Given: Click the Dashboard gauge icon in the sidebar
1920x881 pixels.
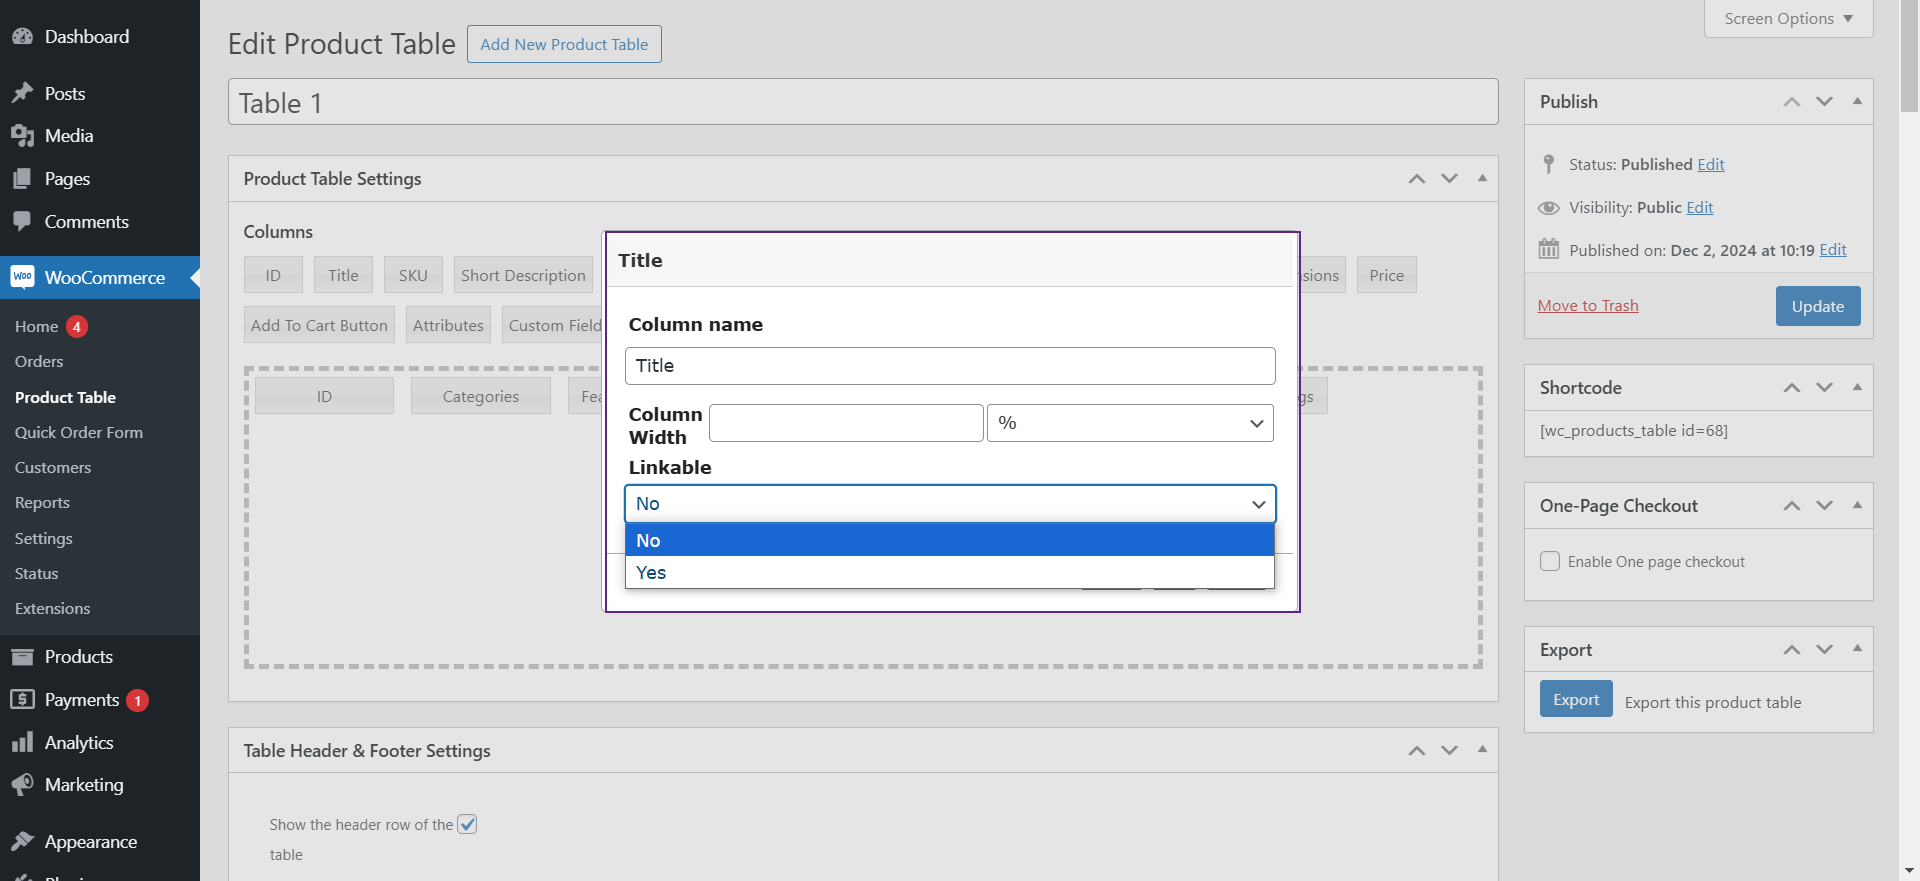Looking at the screenshot, I should coord(22,37).
